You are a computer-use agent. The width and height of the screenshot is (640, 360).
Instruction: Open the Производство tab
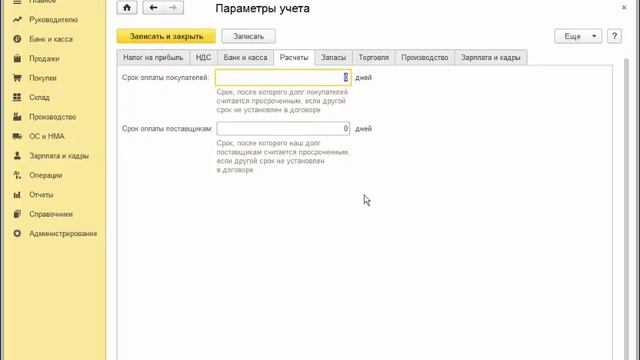pos(424,58)
